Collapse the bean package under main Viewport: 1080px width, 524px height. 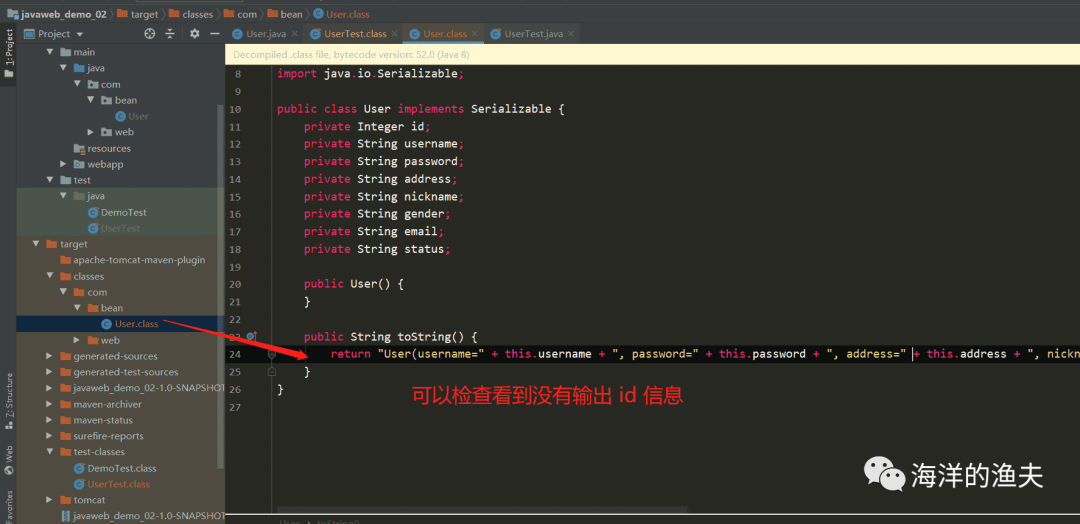pyautogui.click(x=91, y=101)
